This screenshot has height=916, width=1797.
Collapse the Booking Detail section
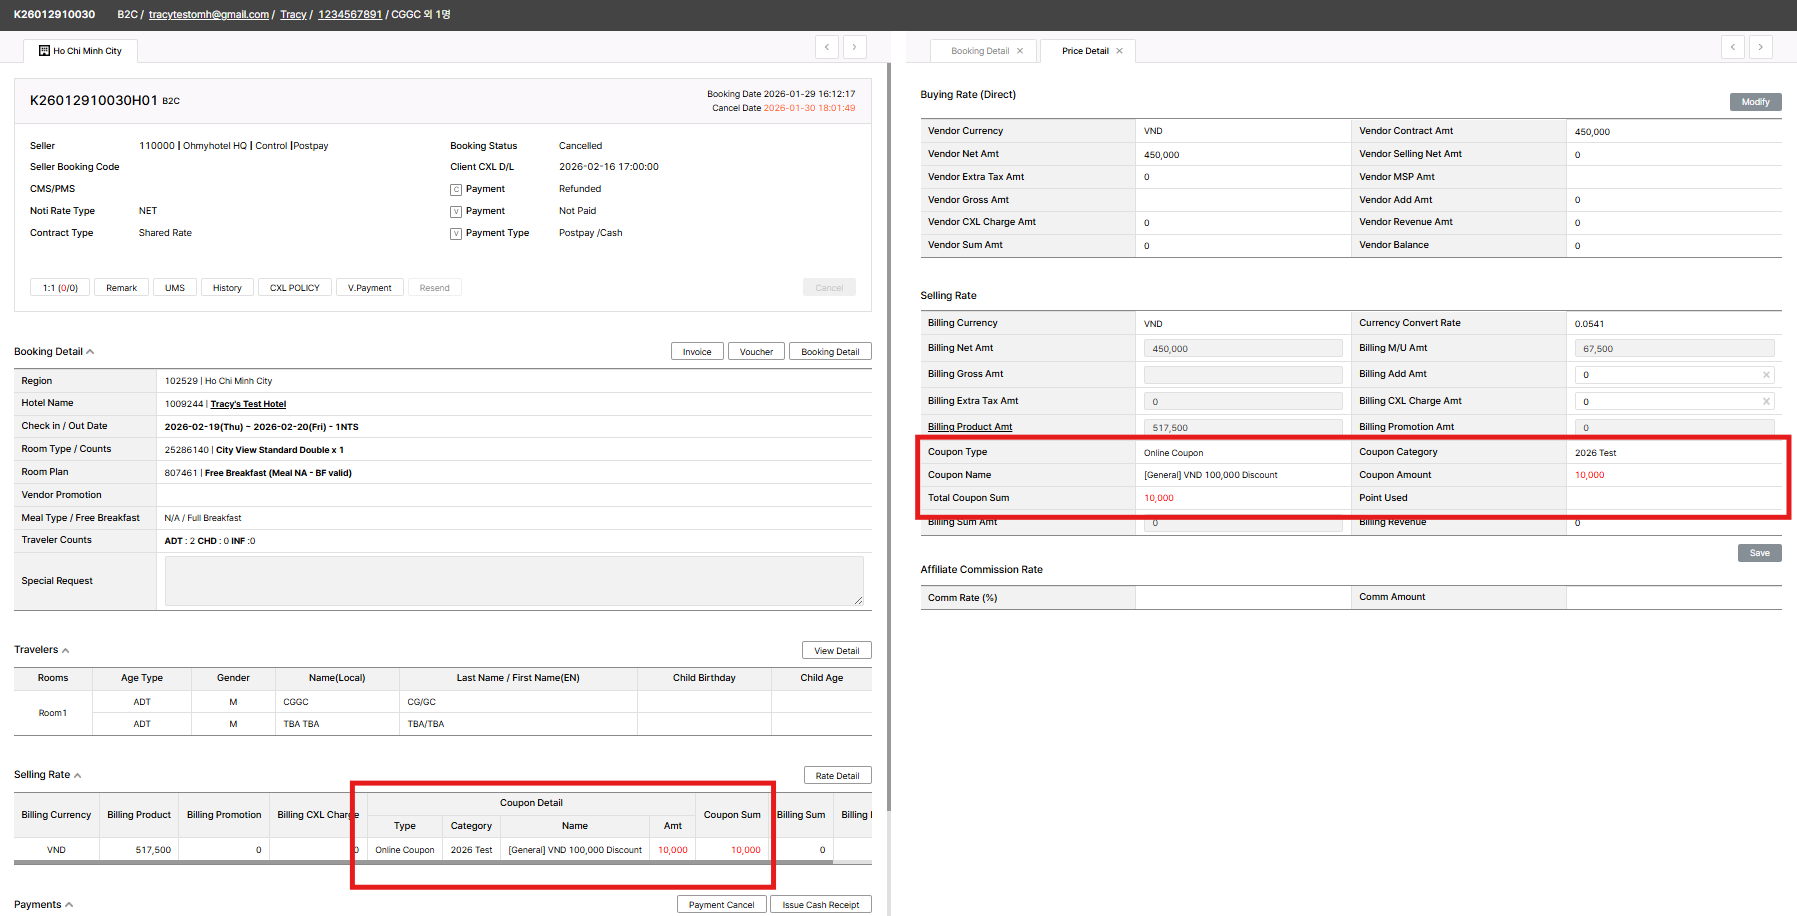(x=90, y=352)
